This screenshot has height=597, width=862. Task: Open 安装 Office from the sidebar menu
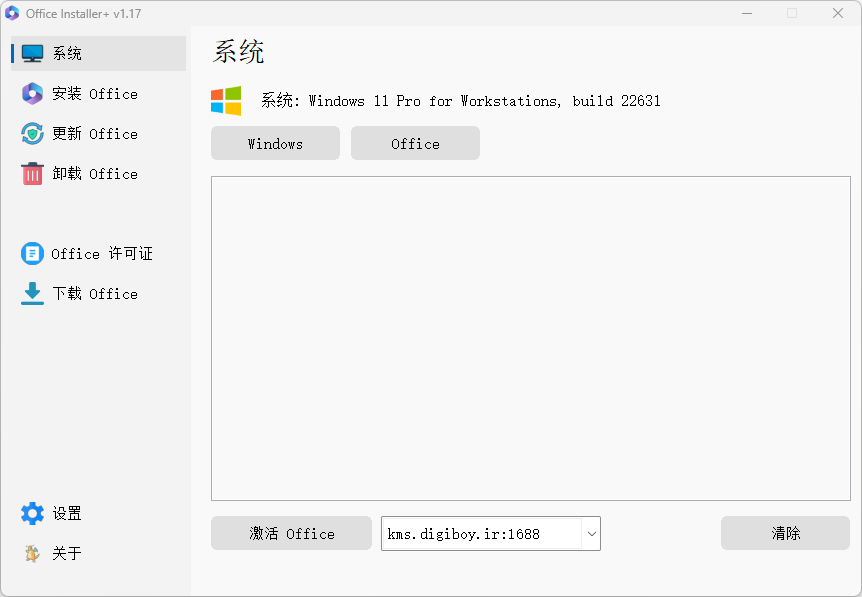(95, 93)
